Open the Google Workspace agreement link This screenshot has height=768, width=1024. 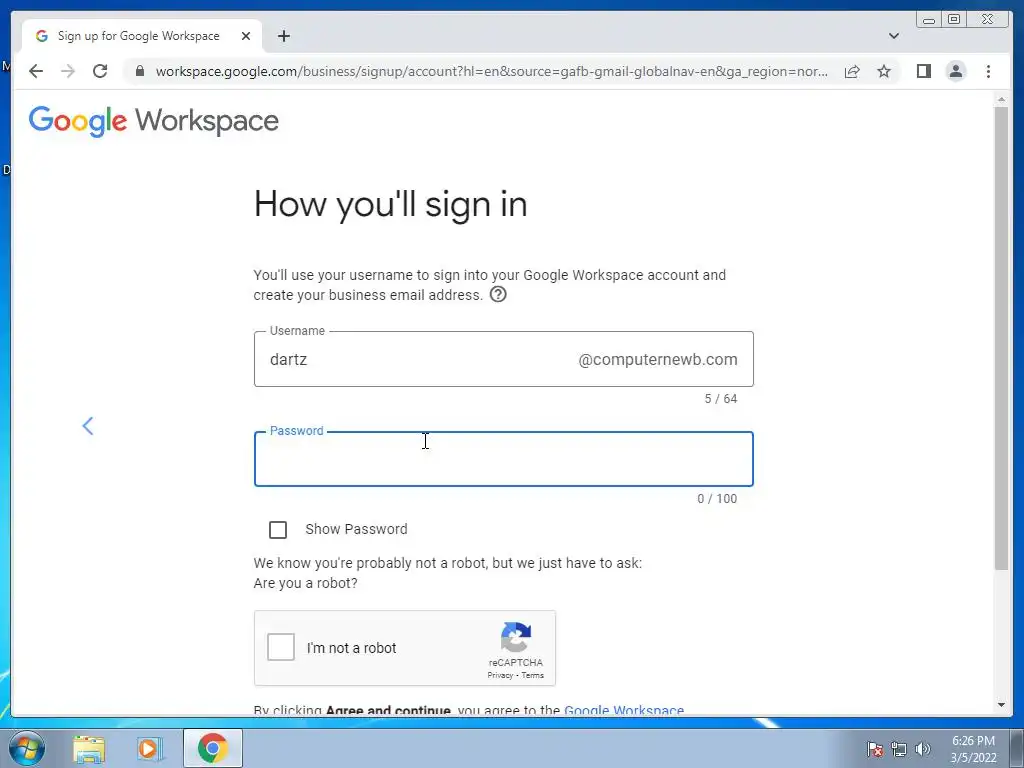[624, 711]
